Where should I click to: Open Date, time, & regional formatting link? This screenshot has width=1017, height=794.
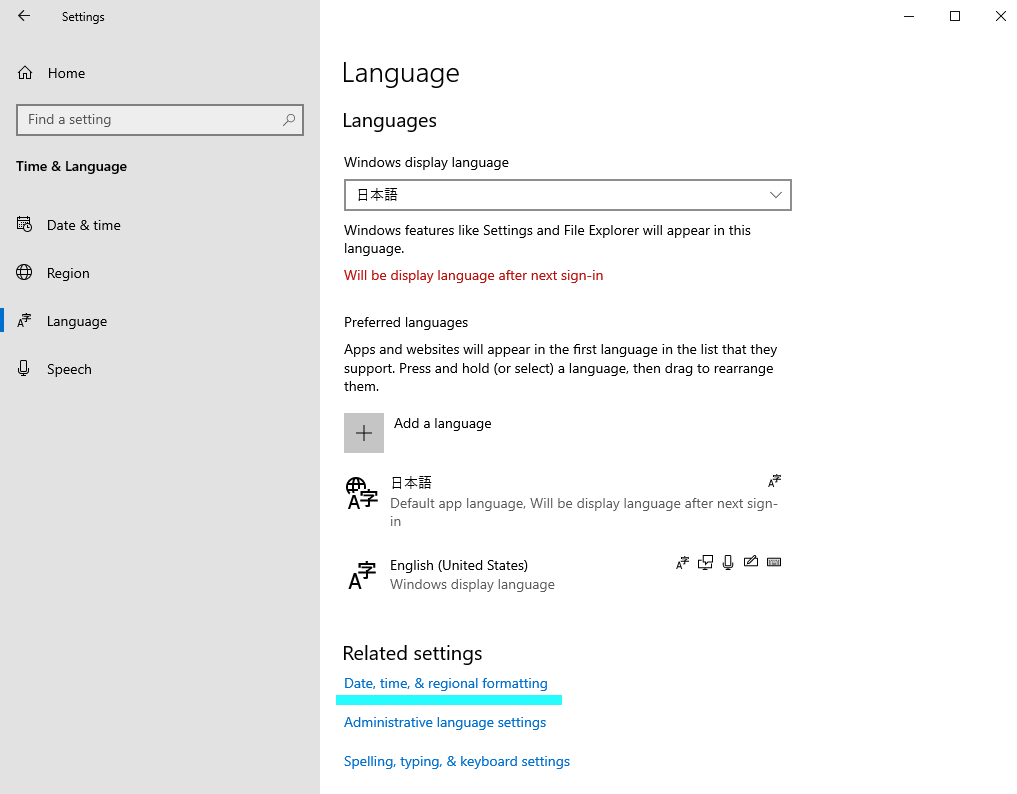[446, 683]
